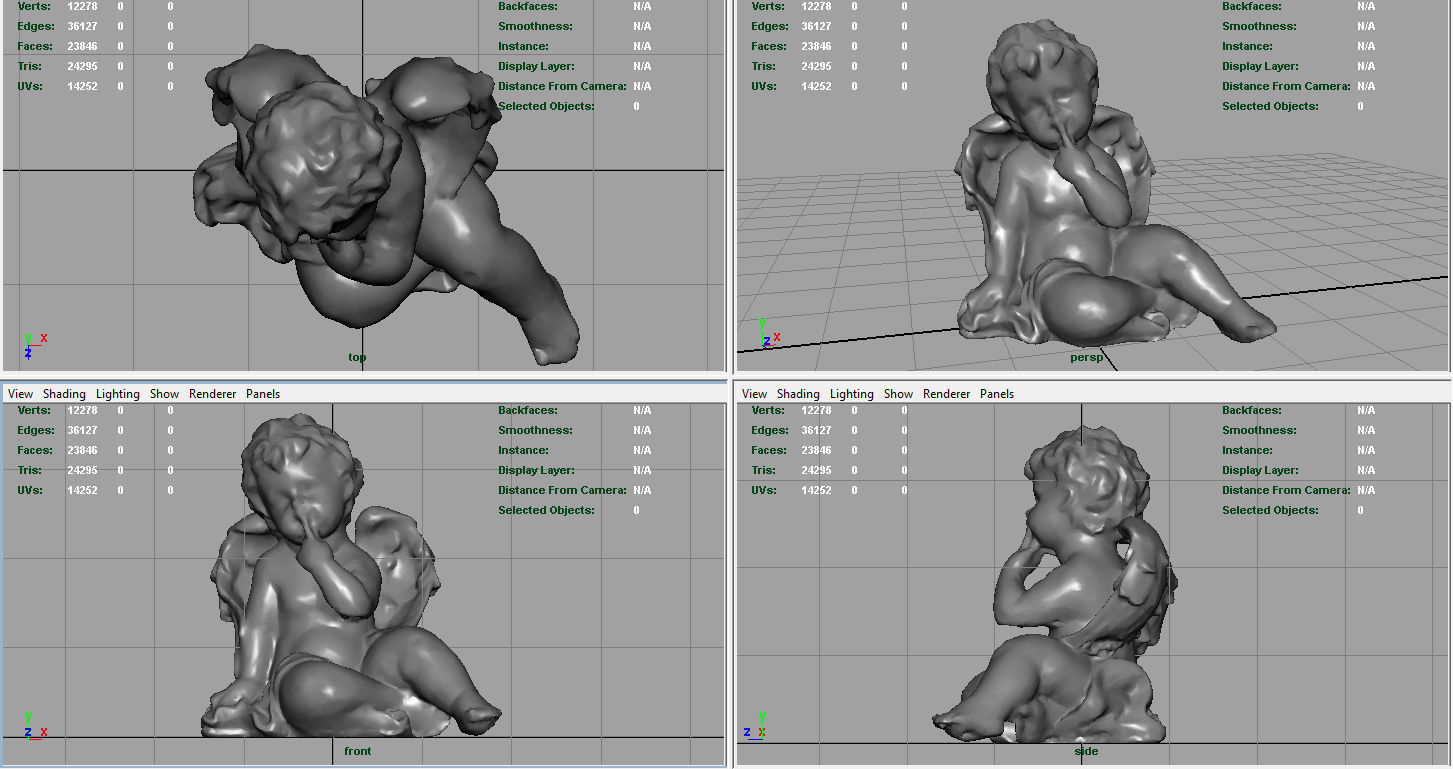
Task: Click 'Distance From Camera:' in the top panel
Action: (563, 86)
